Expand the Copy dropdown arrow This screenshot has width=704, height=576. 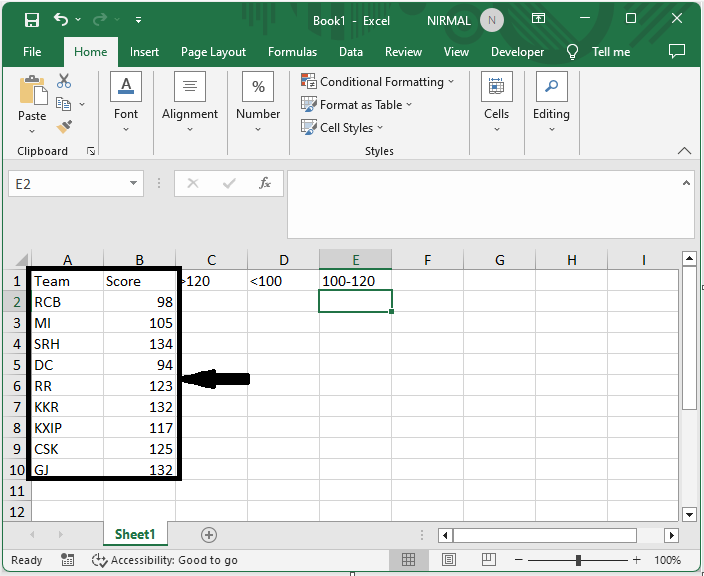click(82, 104)
